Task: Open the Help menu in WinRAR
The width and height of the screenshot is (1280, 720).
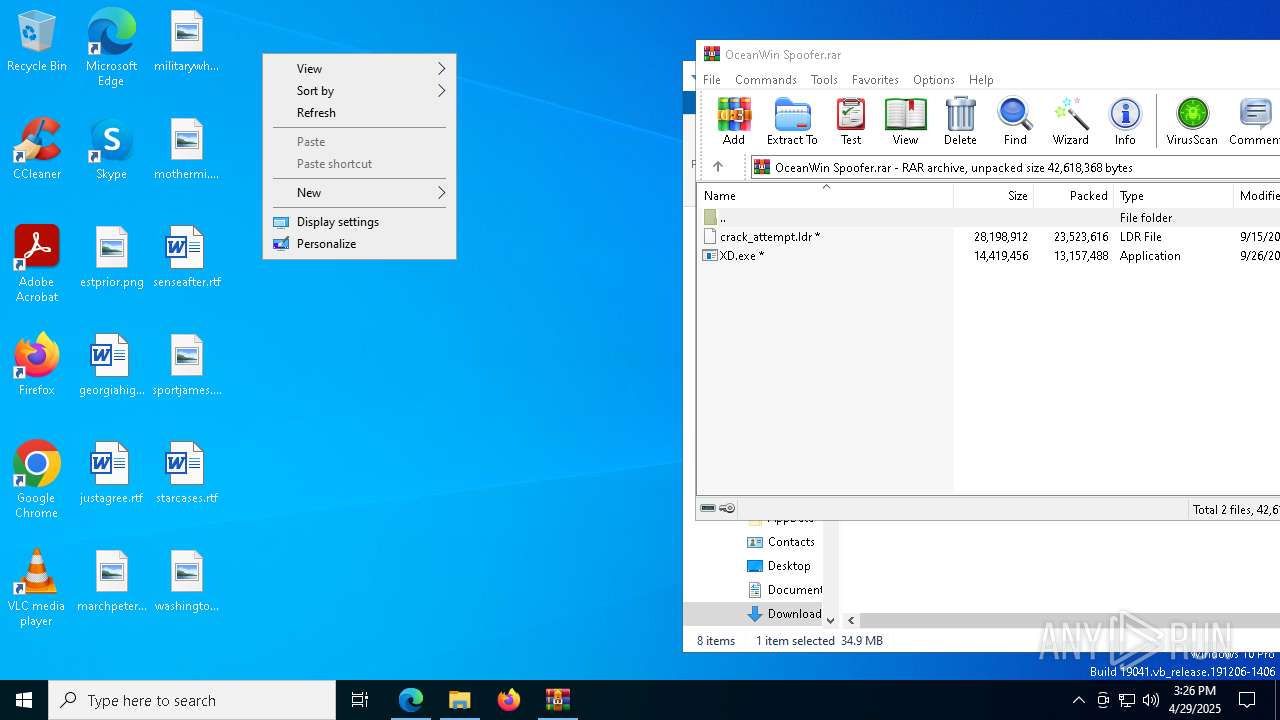Action: click(x=981, y=80)
